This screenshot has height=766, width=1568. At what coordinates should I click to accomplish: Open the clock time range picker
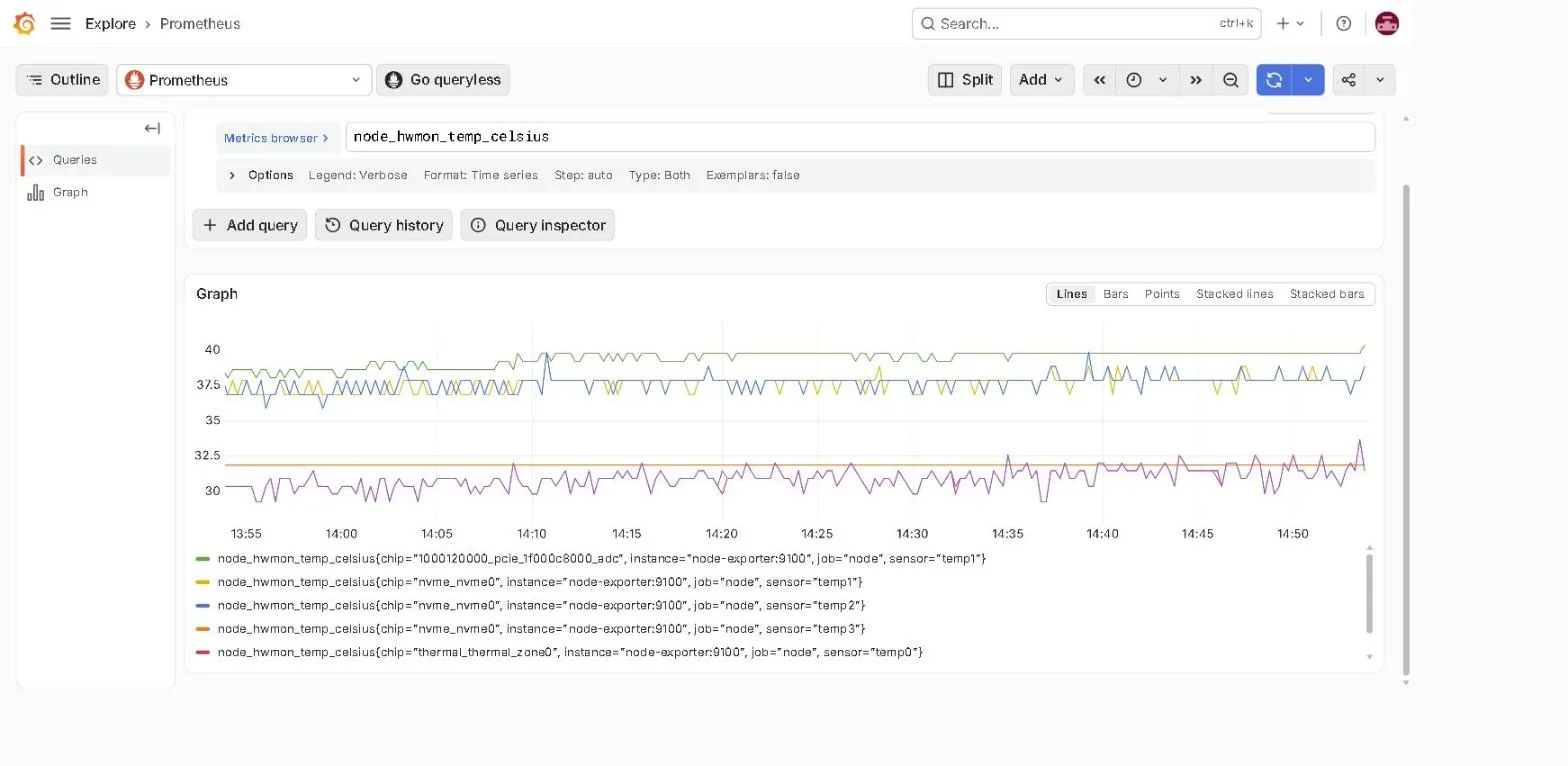click(1134, 80)
